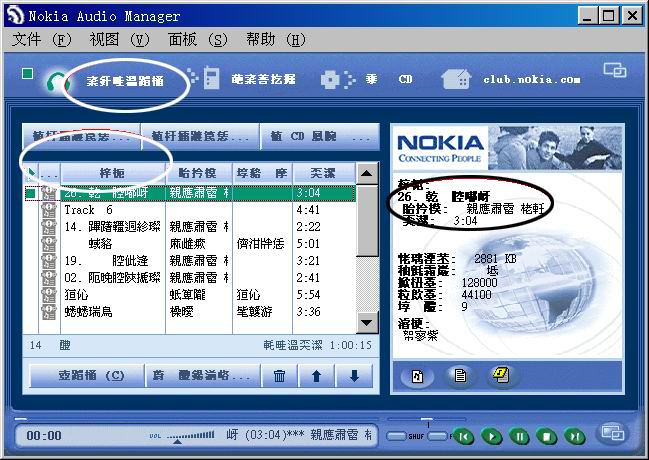649x460 pixels.
Task: Sort by the duration column header
Action: tap(323, 173)
